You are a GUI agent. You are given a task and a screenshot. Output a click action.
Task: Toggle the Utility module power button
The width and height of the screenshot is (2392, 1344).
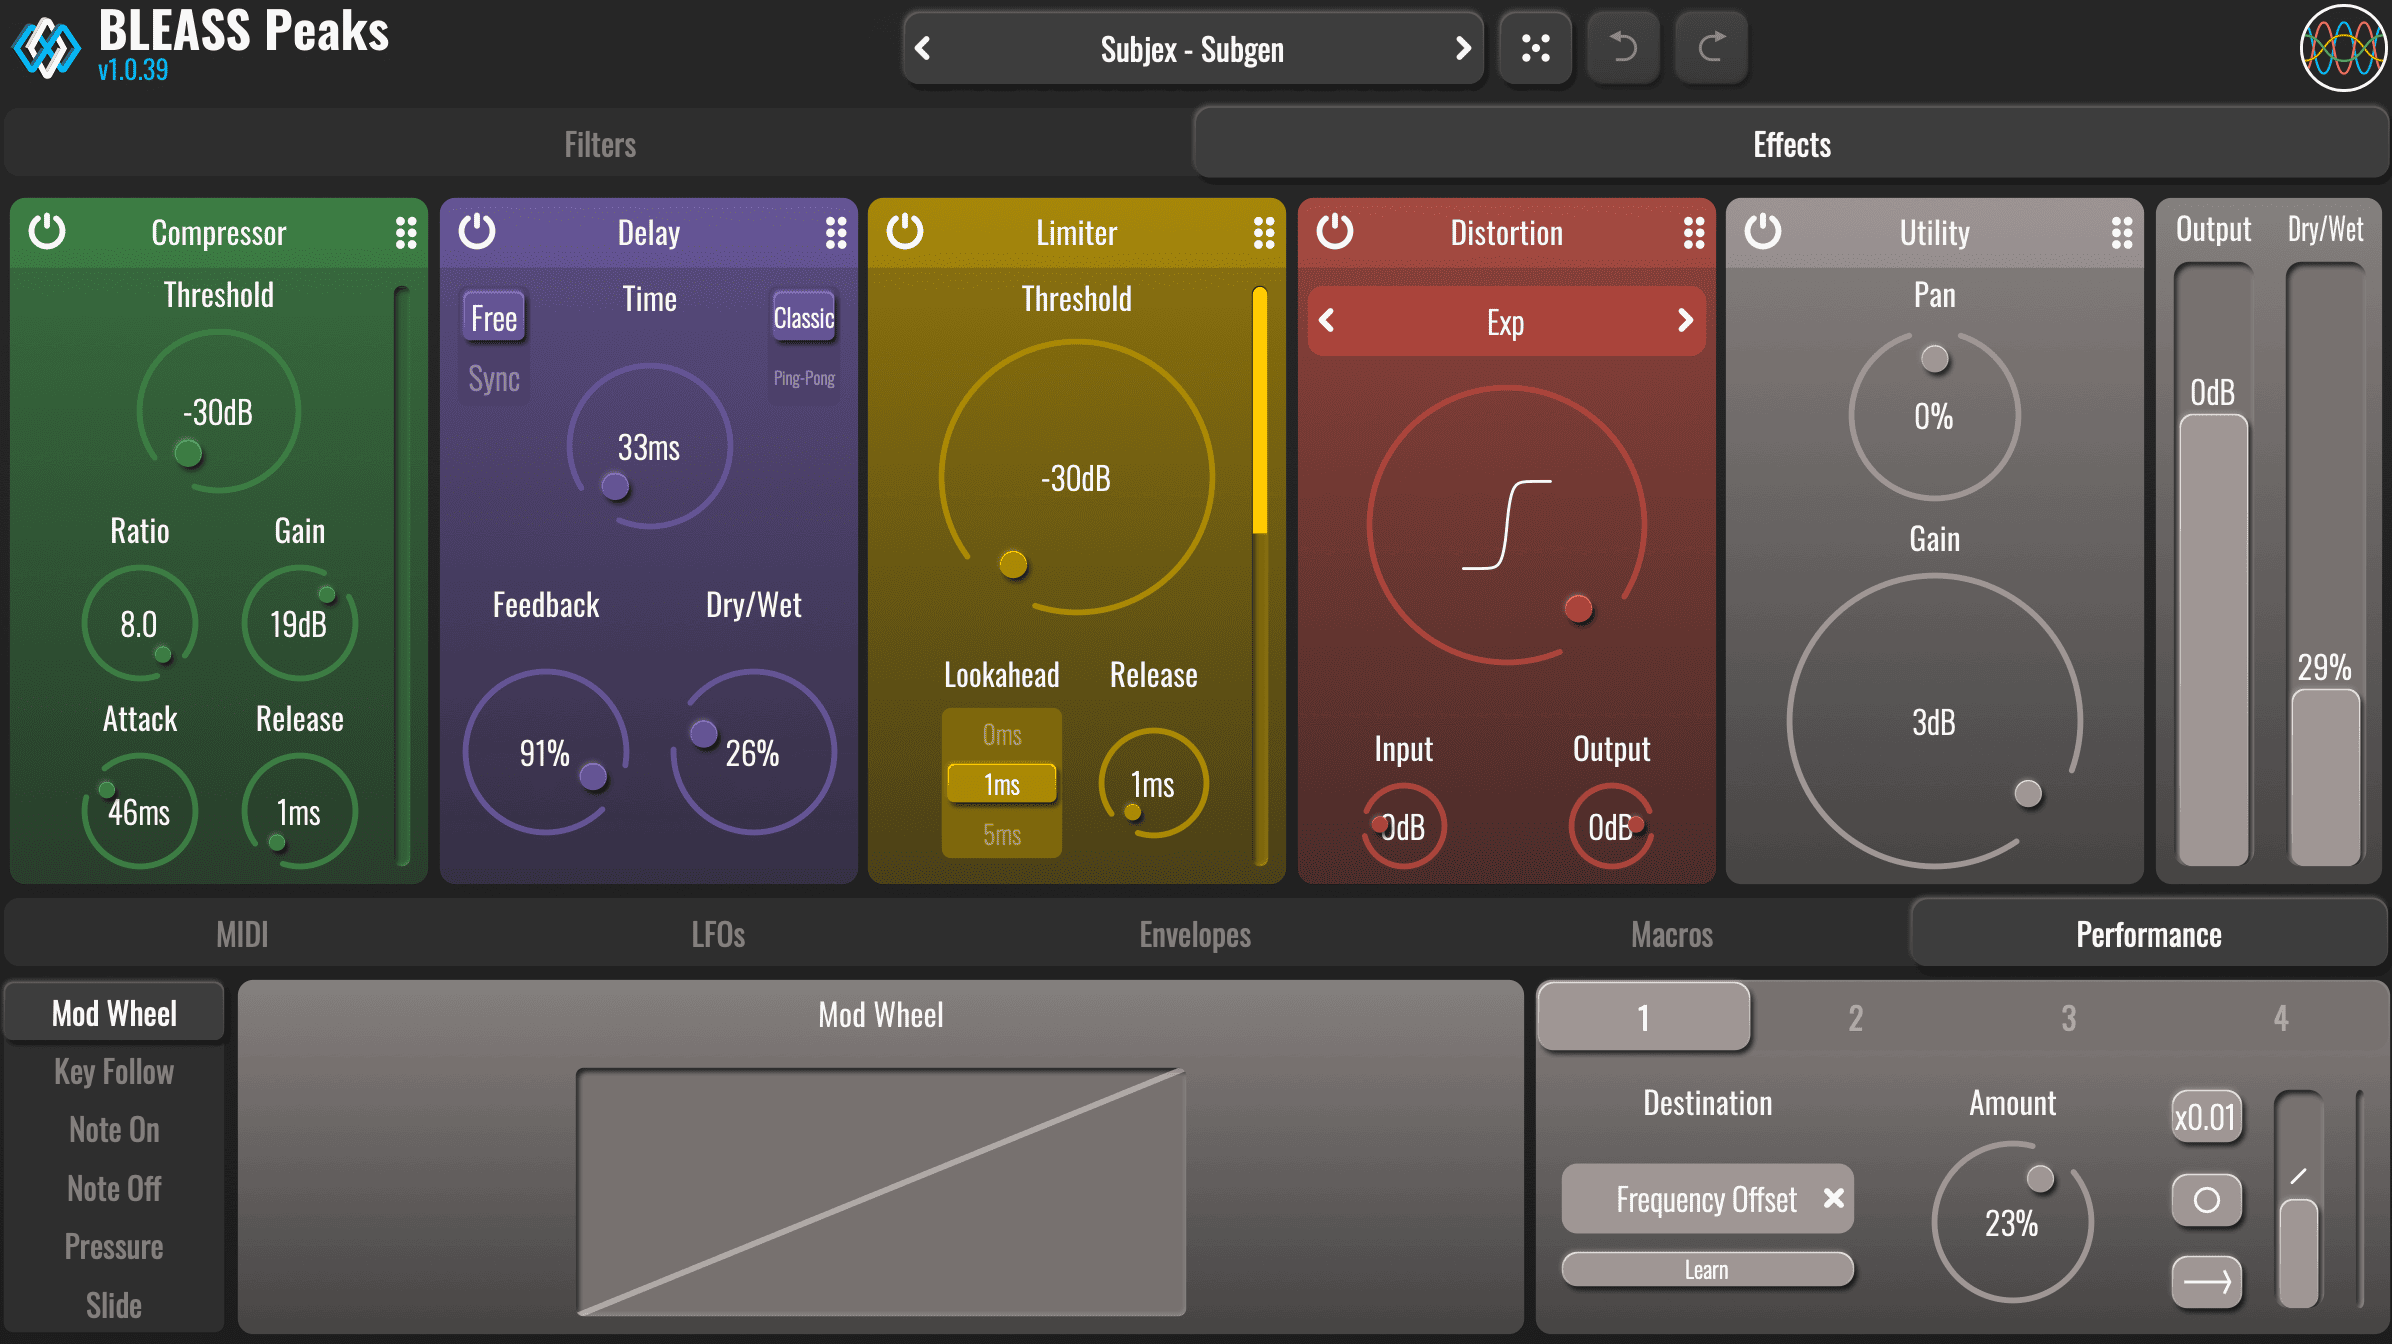pos(1763,232)
